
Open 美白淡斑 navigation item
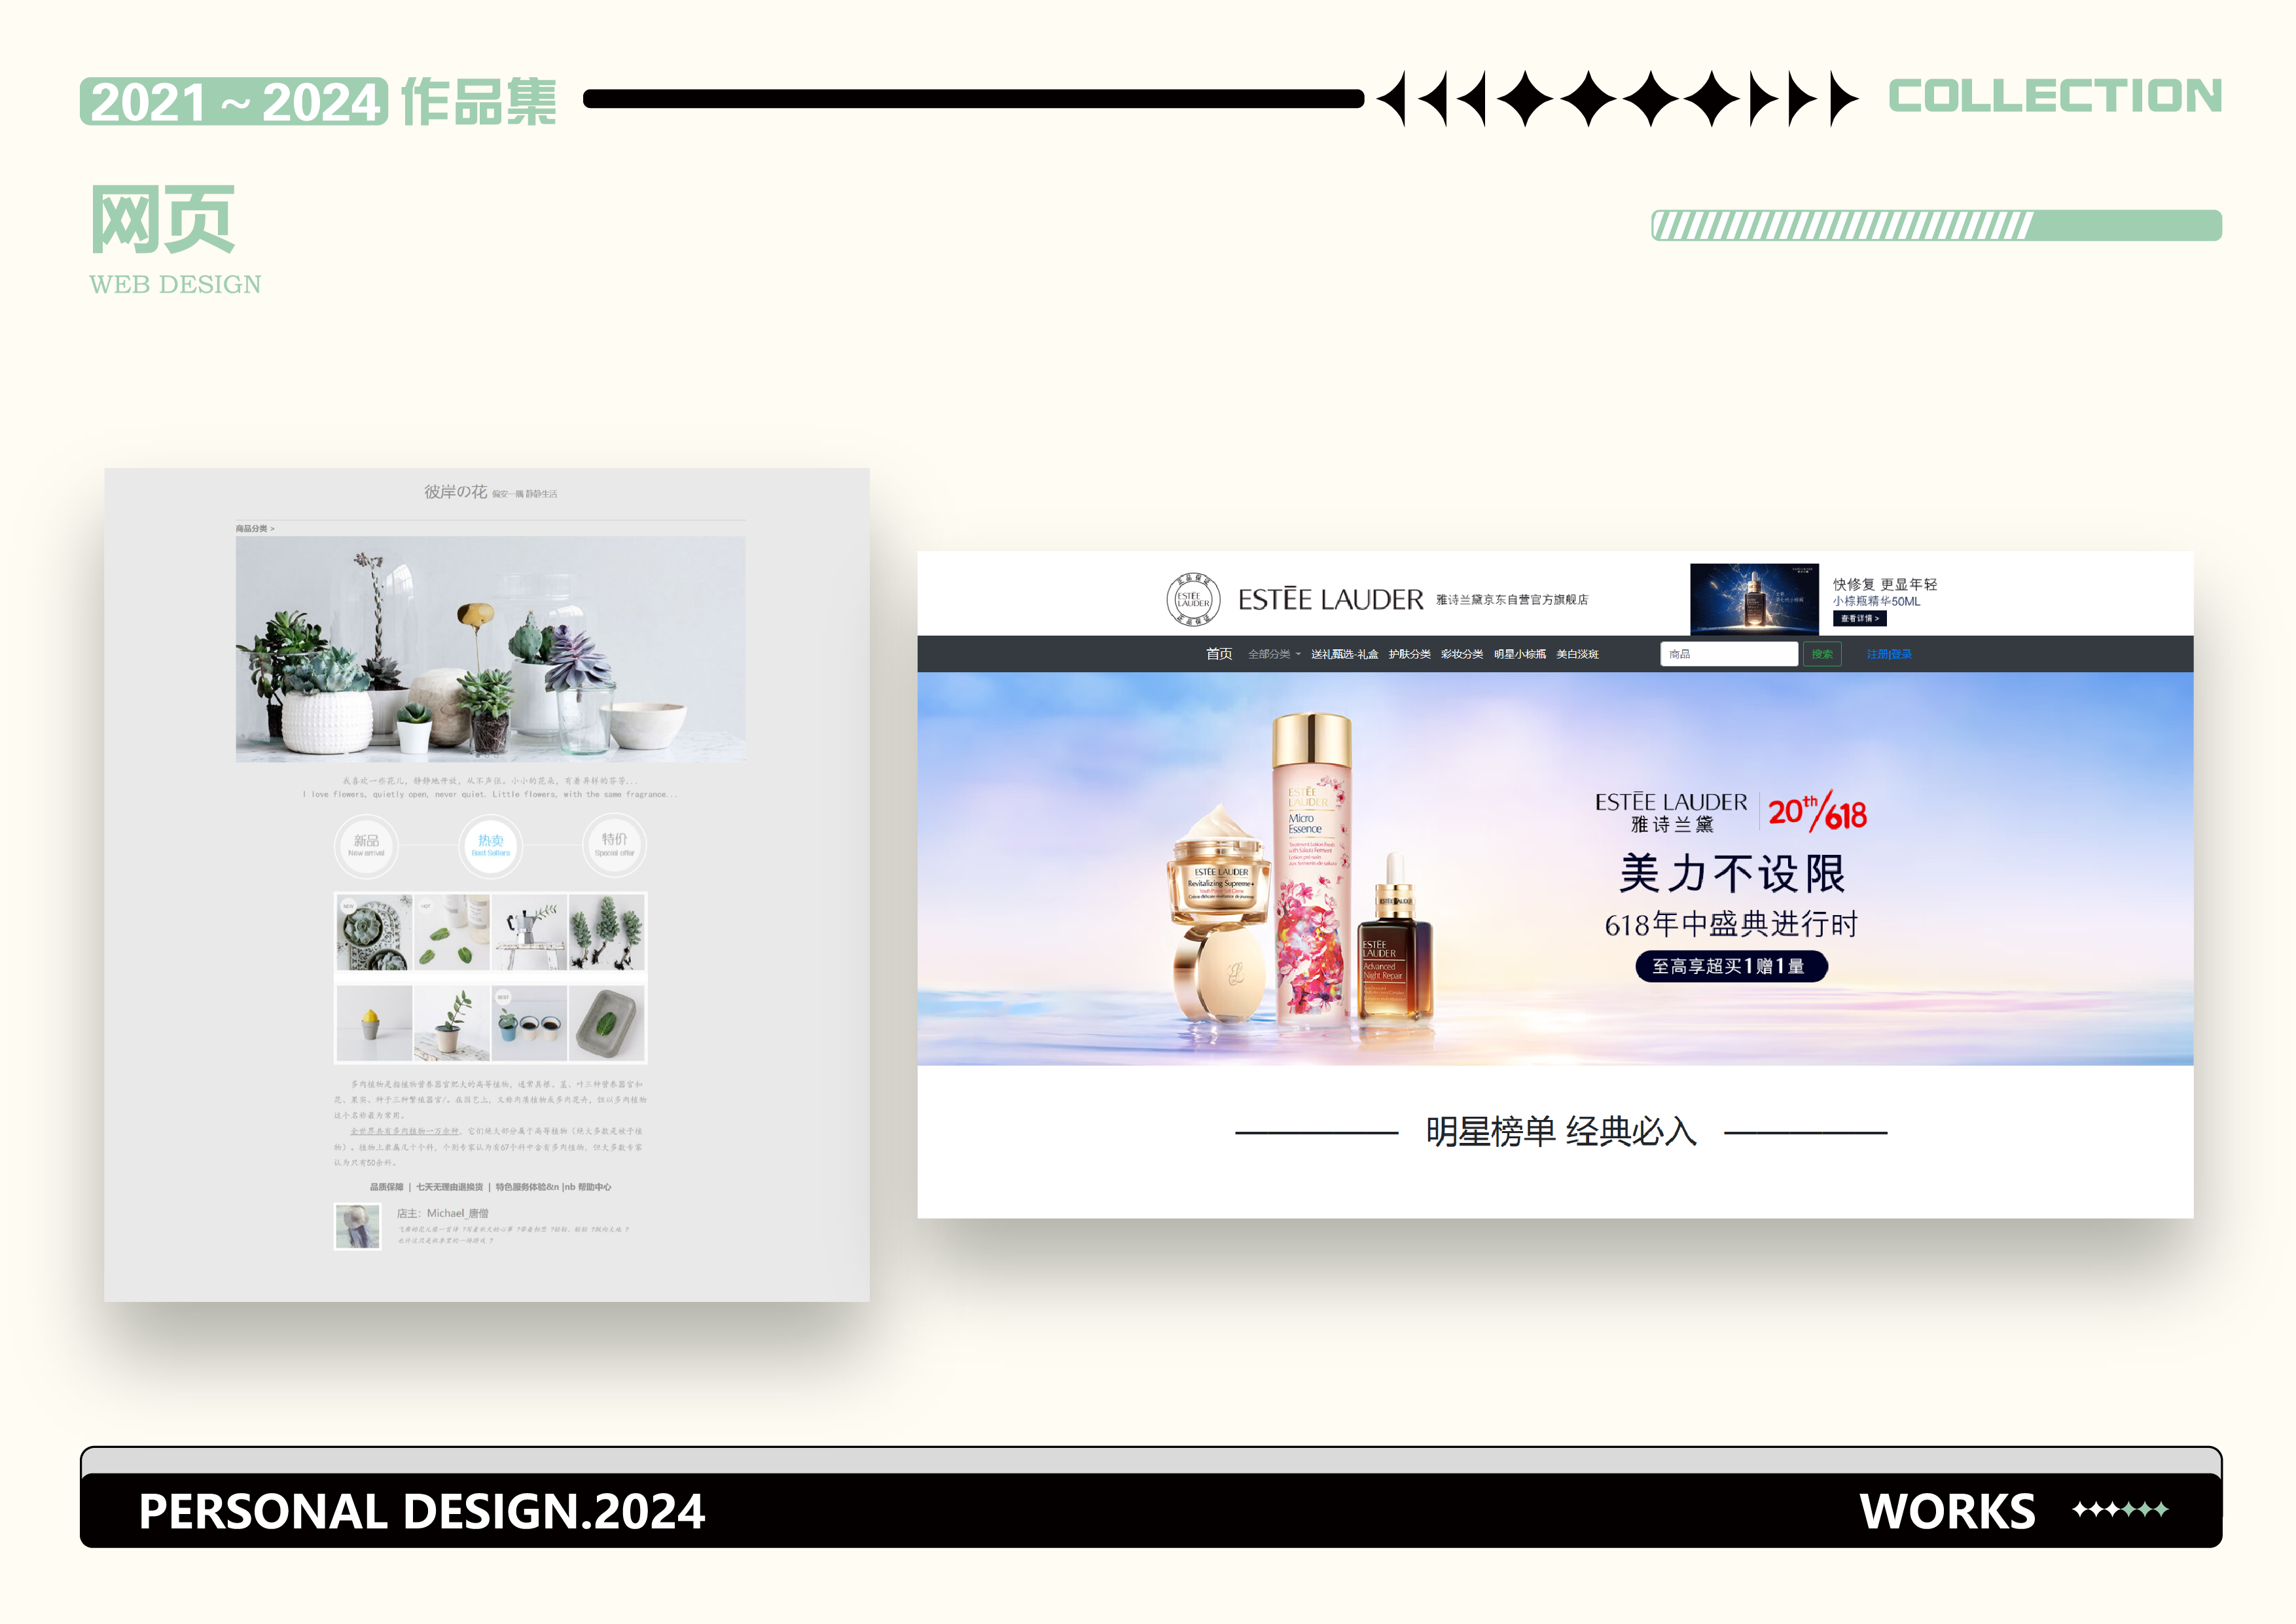(x=1577, y=654)
